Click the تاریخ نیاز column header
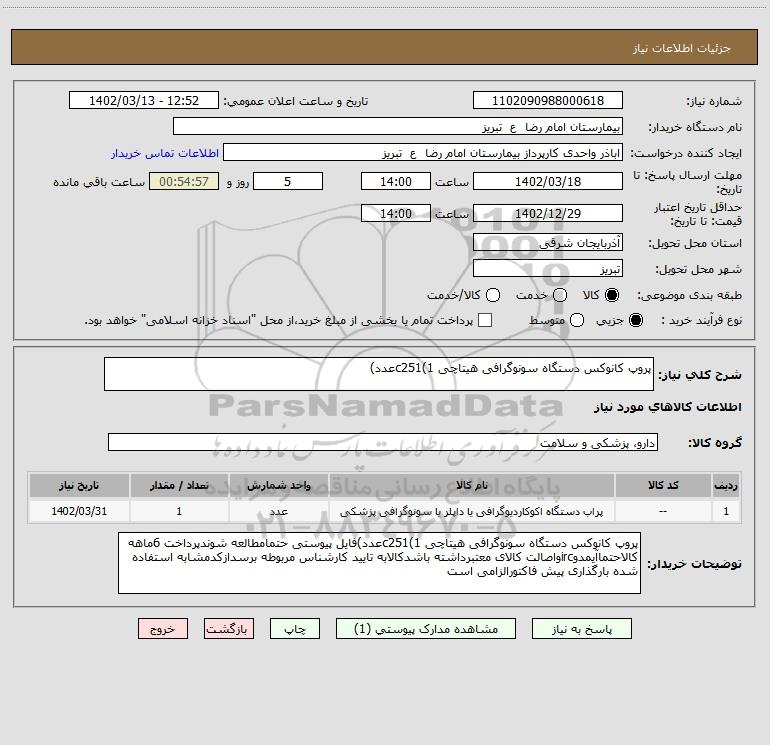 point(79,486)
